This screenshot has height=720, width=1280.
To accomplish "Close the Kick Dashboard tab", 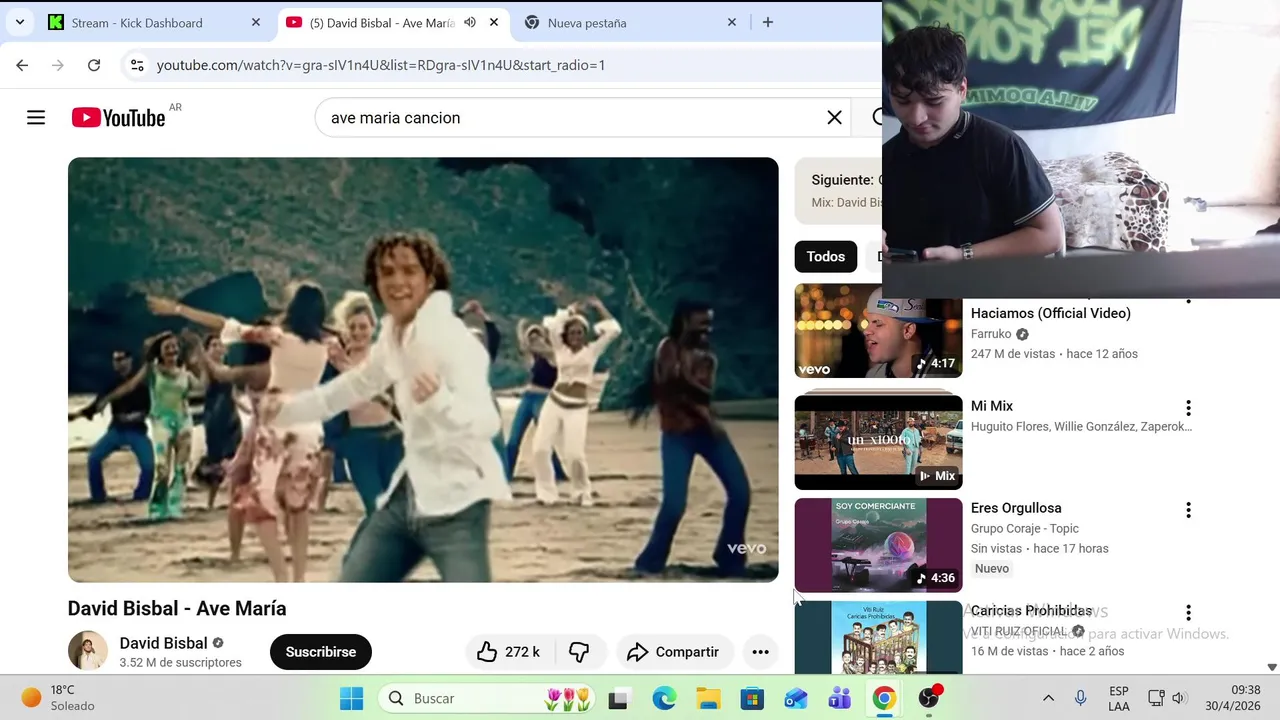I will point(256,22).
